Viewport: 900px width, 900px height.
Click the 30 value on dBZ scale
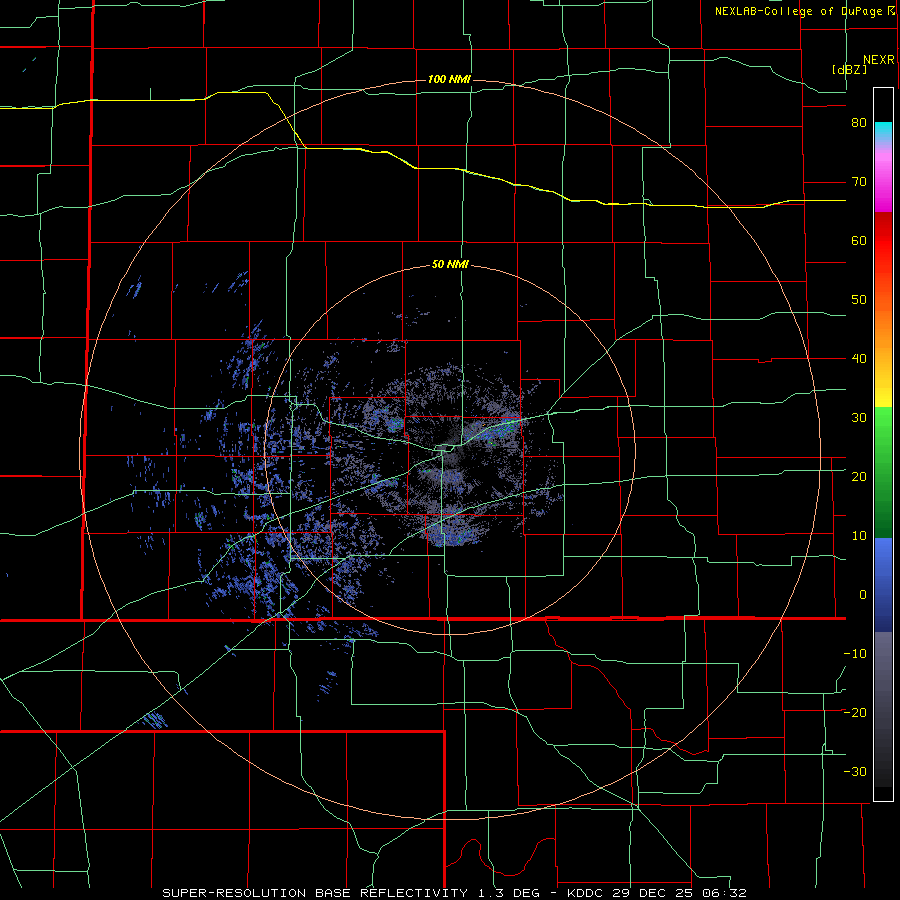pyautogui.click(x=859, y=417)
